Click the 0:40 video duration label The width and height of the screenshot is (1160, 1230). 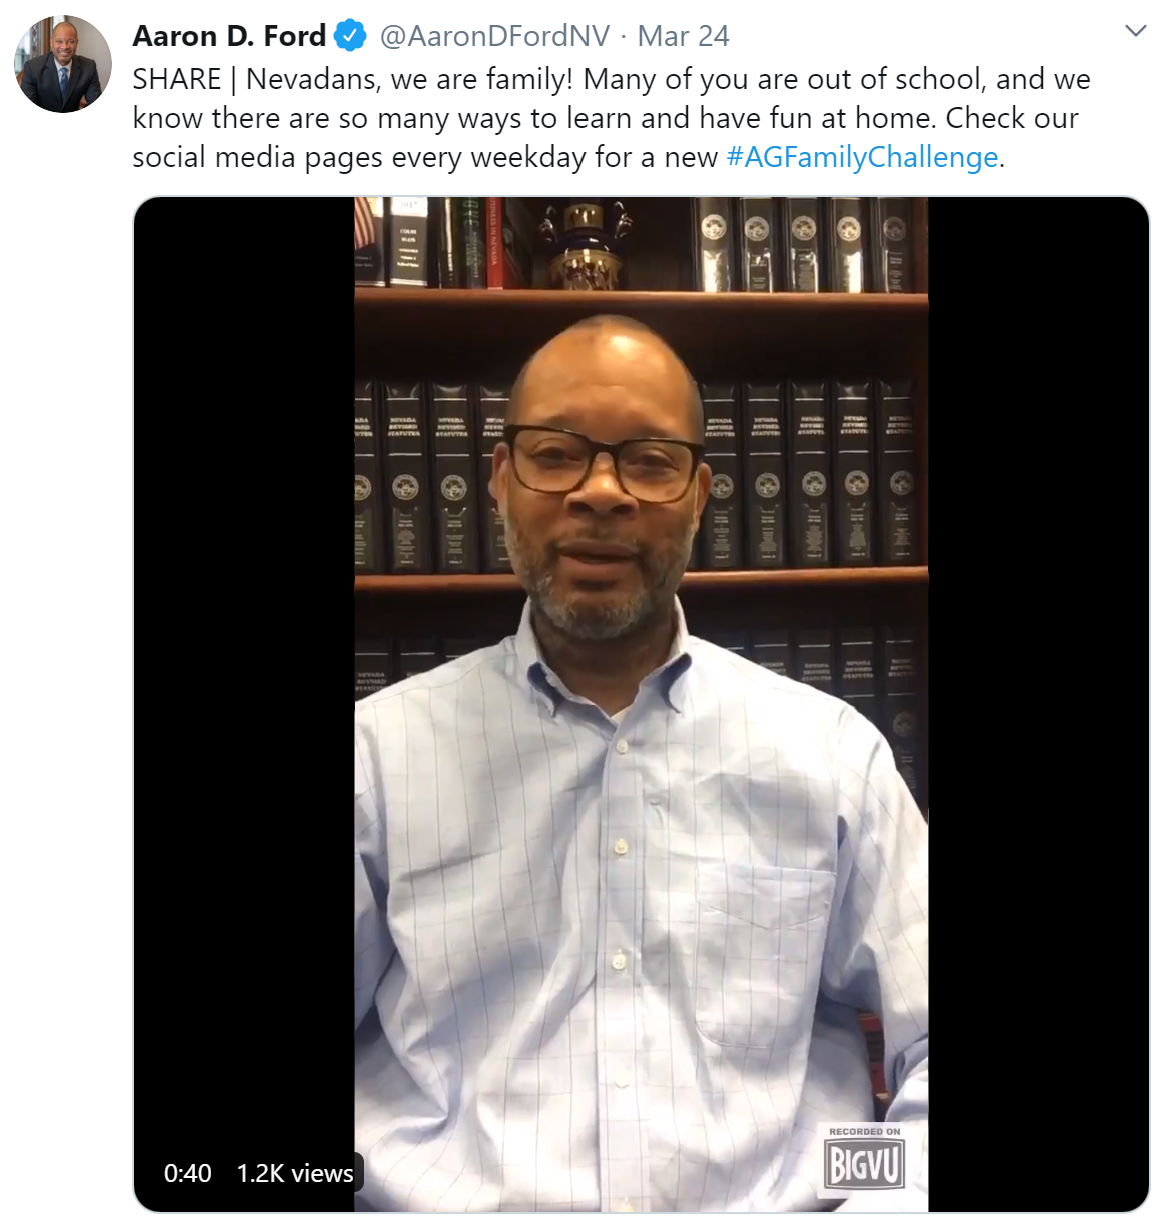point(188,1173)
